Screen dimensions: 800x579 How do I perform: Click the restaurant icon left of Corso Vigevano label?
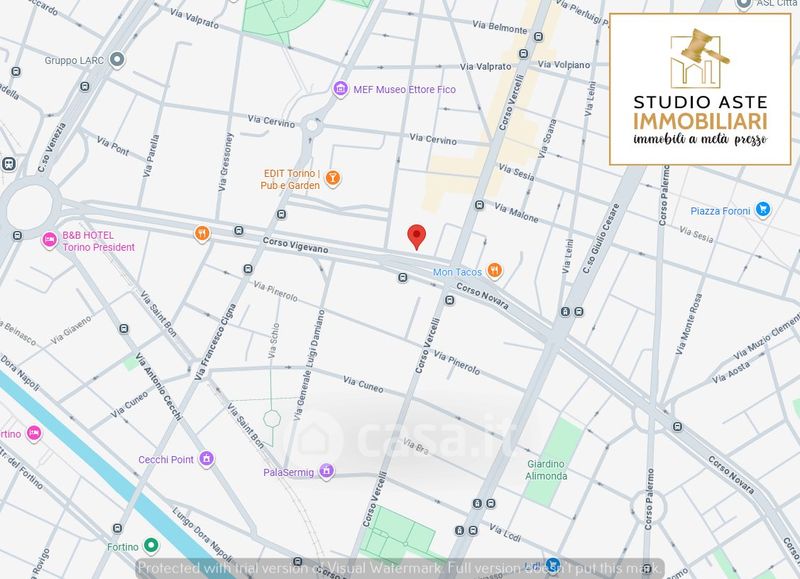pos(202,234)
